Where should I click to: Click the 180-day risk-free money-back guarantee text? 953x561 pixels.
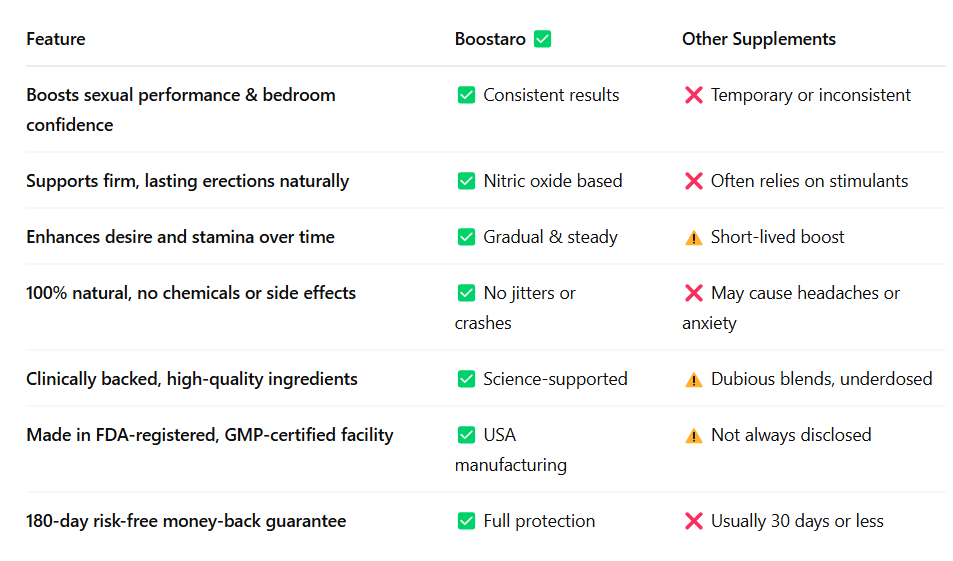[186, 521]
